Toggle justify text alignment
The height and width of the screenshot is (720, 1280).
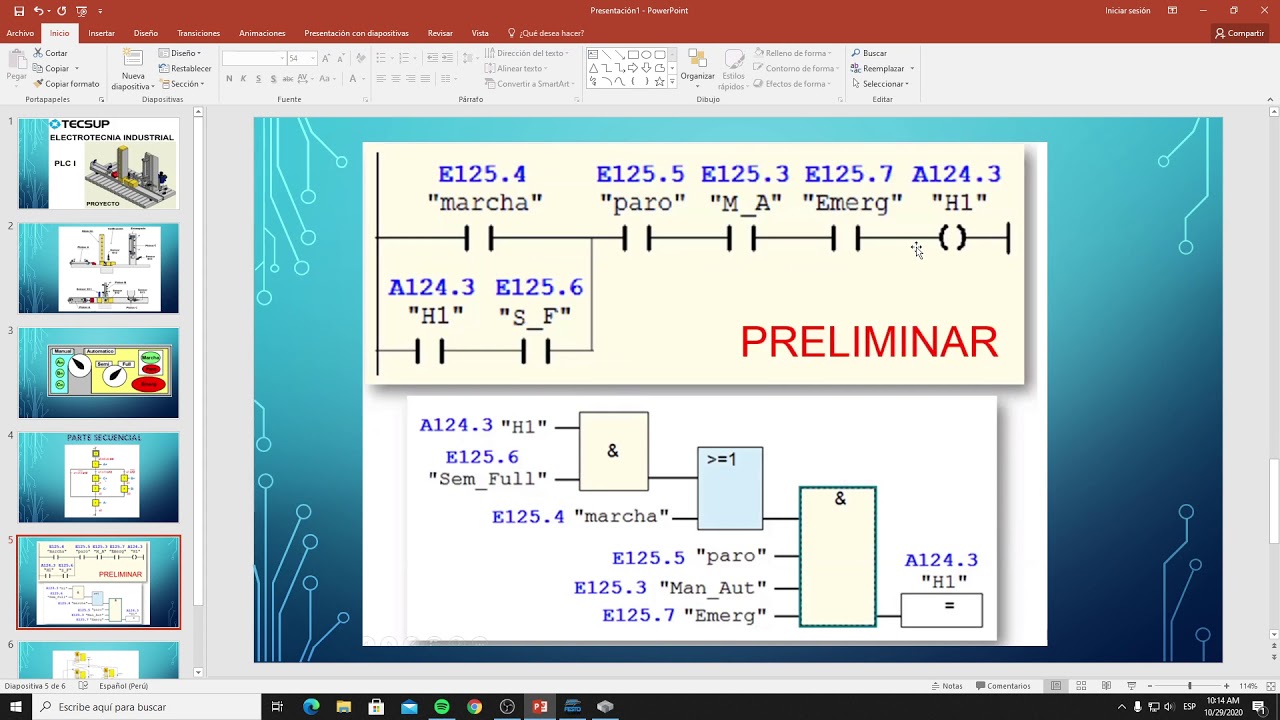pos(426,79)
